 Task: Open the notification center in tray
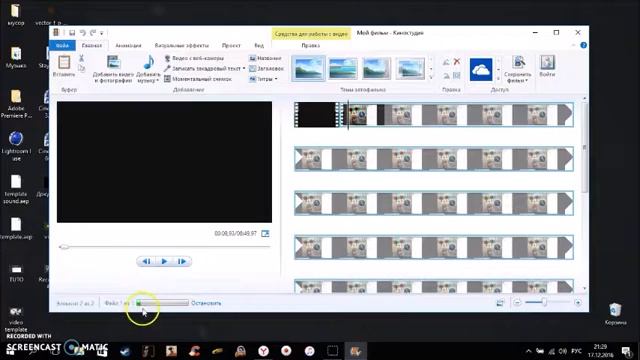(626, 351)
